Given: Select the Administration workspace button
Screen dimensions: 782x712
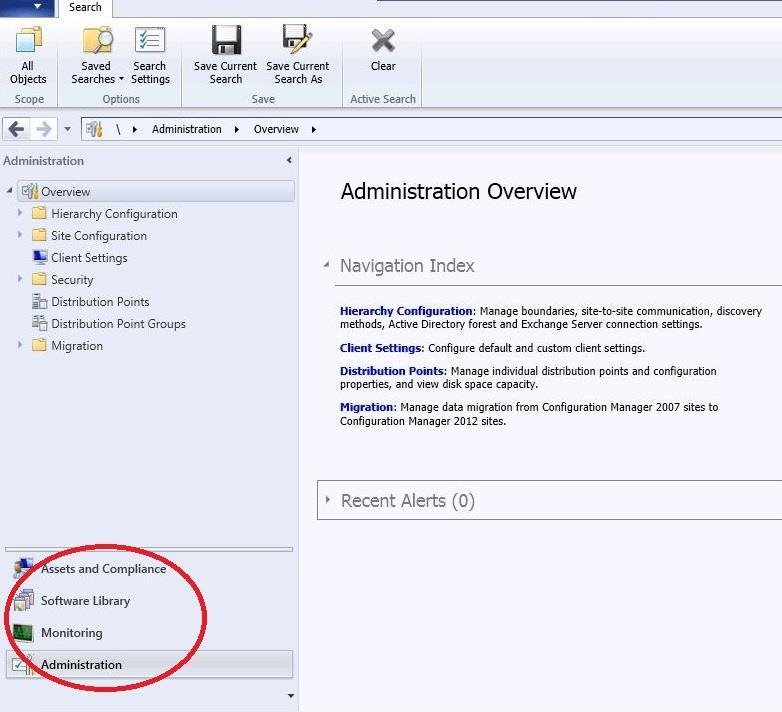Looking at the screenshot, I should (149, 665).
